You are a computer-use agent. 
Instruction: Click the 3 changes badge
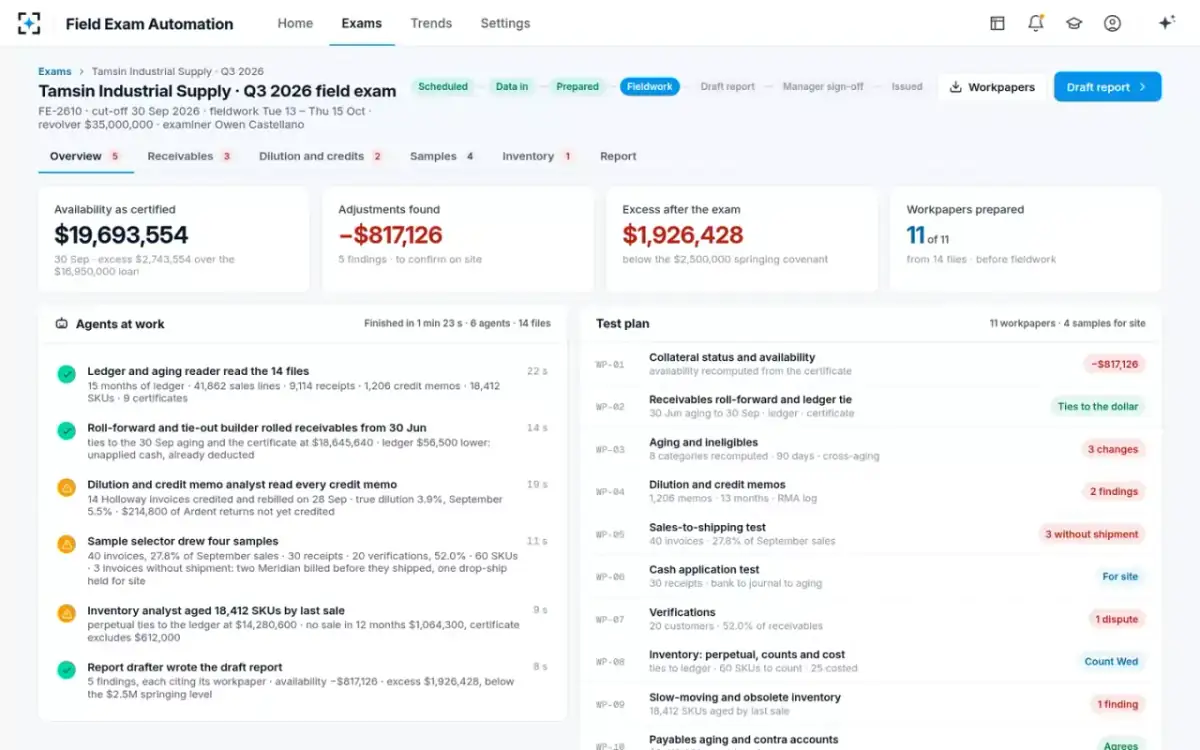click(x=1113, y=449)
